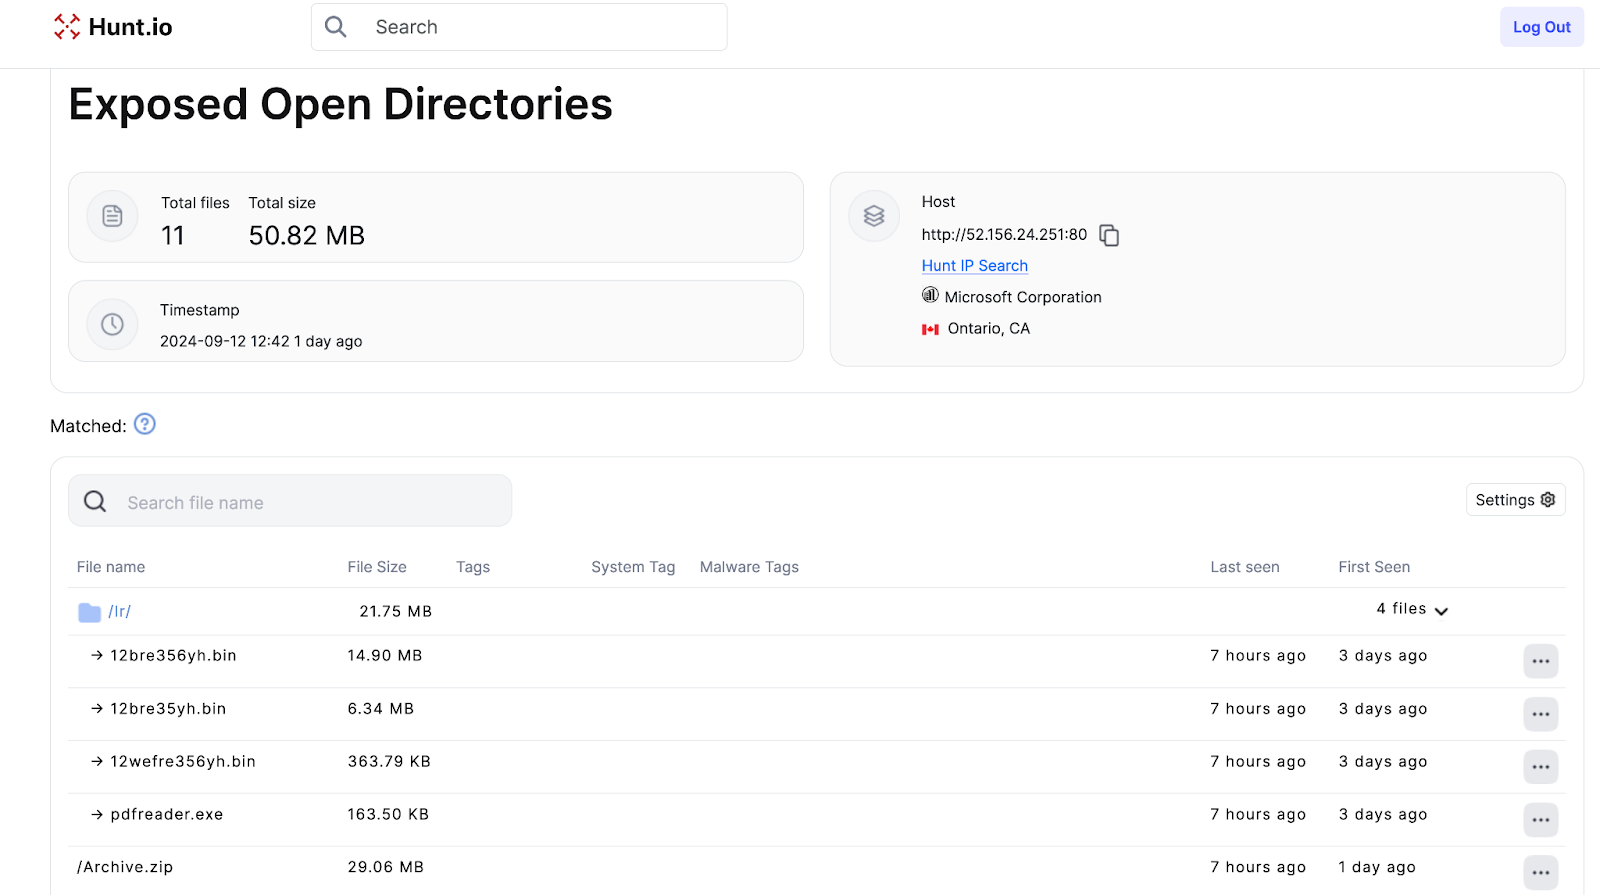Image resolution: width=1600 pixels, height=895 pixels.
Task: Open the /lr/ directory entry
Action: pyautogui.click(x=120, y=612)
